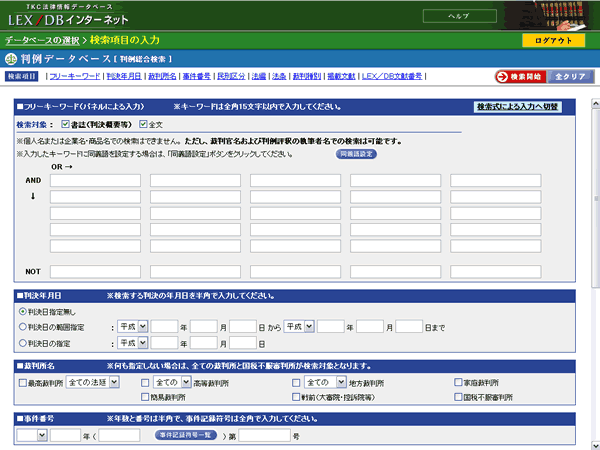Click the first NOT keyword input field
Image resolution: width=600 pixels, height=450 pixels.
pos(95,272)
